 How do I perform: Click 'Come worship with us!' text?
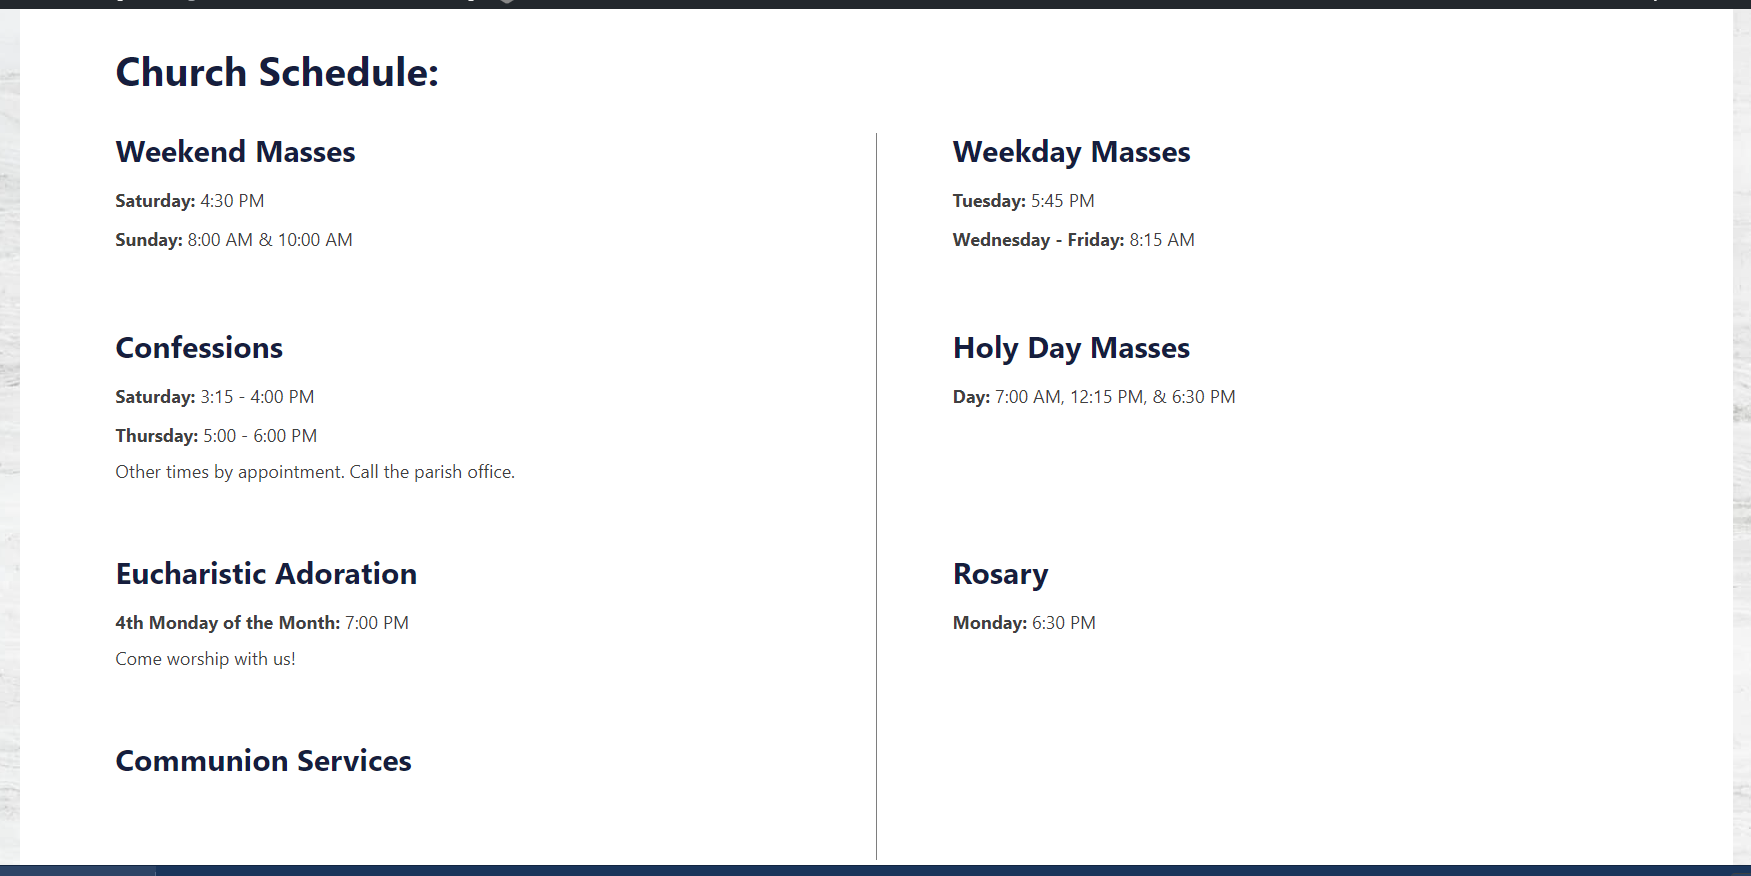click(205, 659)
